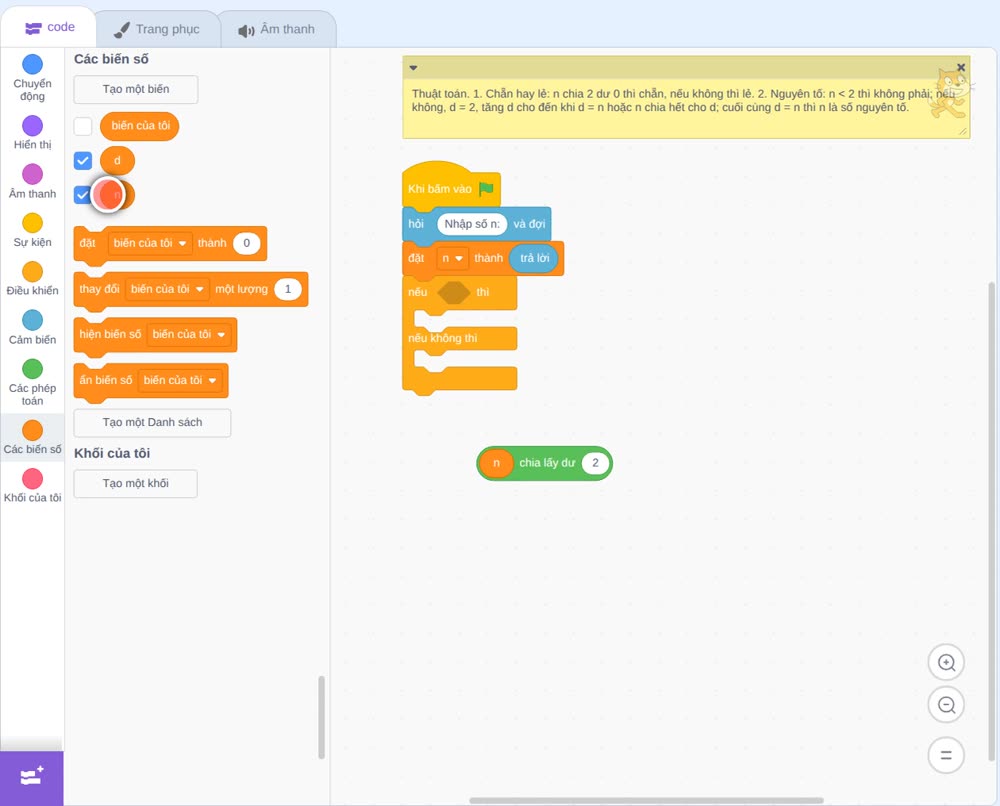Click the workspace horizontal scrollbar
This screenshot has height=806, width=1000.
click(646, 800)
